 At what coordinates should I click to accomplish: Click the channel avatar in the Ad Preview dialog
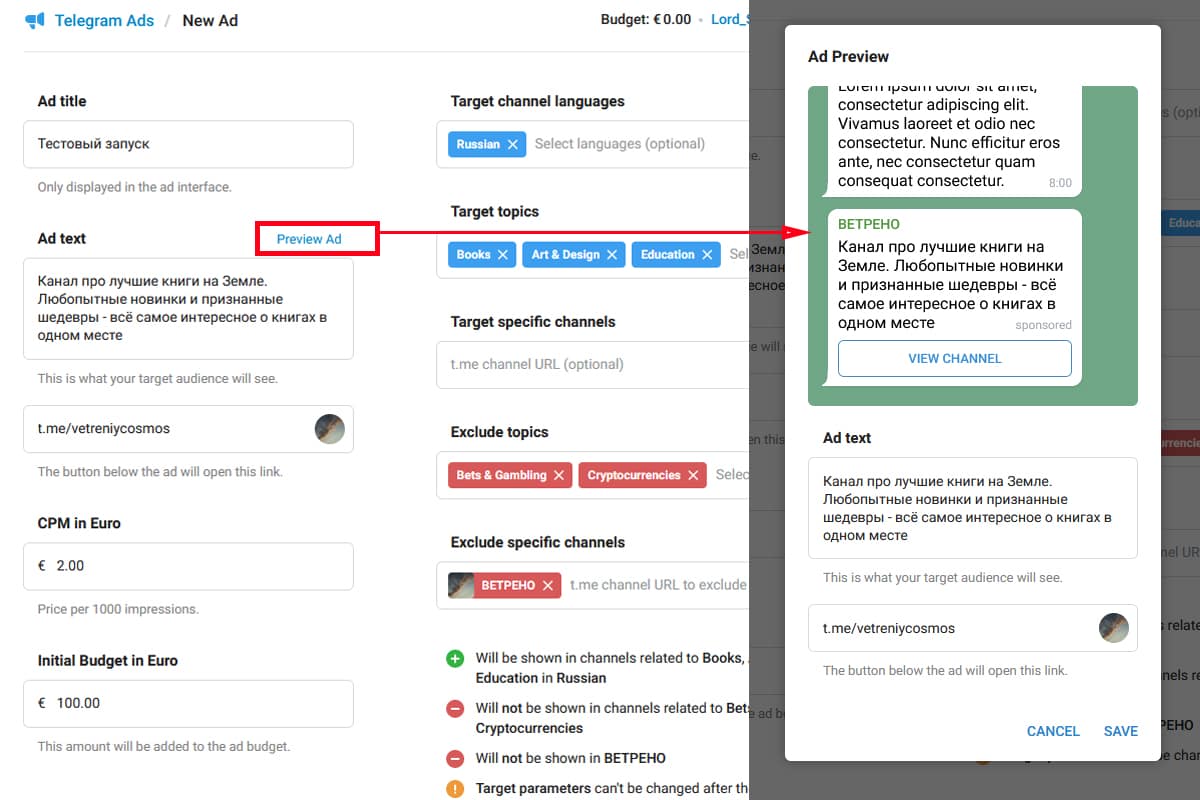[1114, 628]
